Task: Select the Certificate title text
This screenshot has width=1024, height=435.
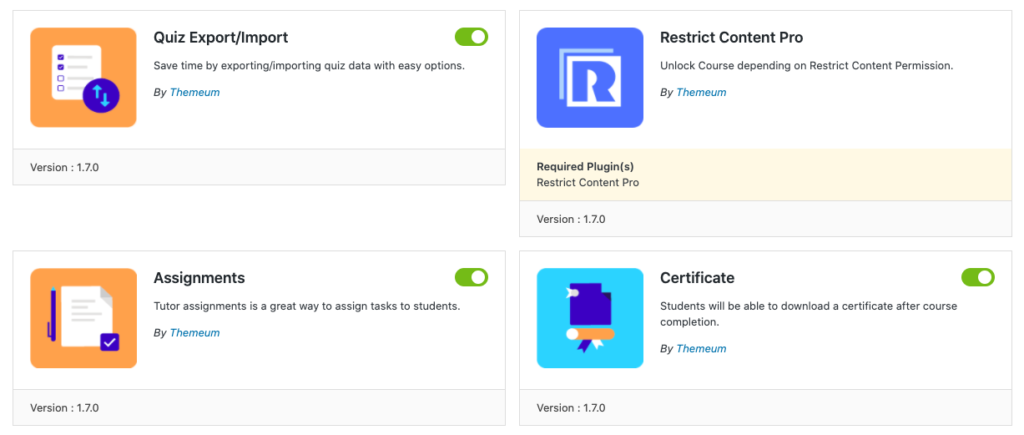Action: click(697, 278)
